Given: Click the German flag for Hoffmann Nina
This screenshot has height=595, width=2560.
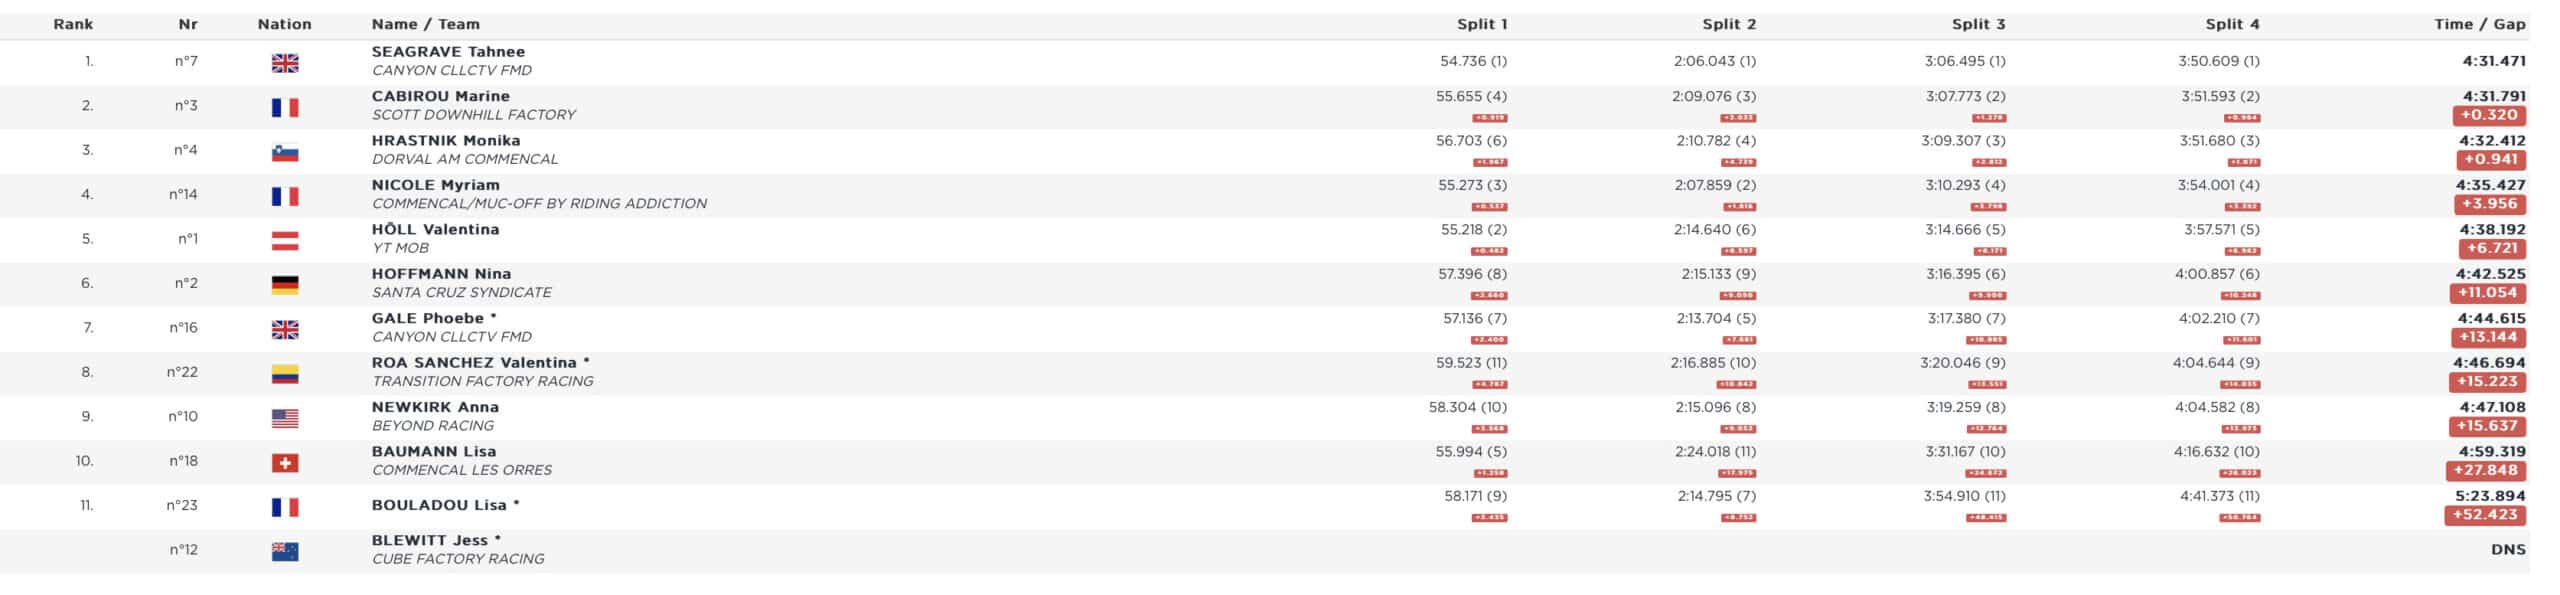Looking at the screenshot, I should [285, 285].
